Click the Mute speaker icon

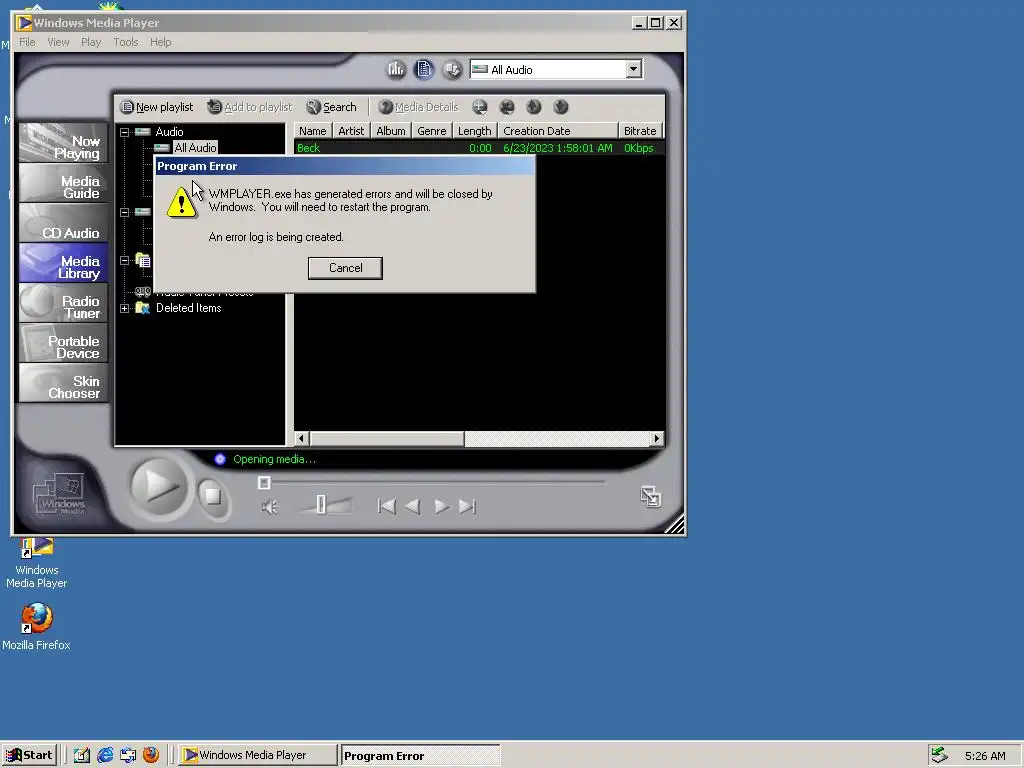pos(270,507)
